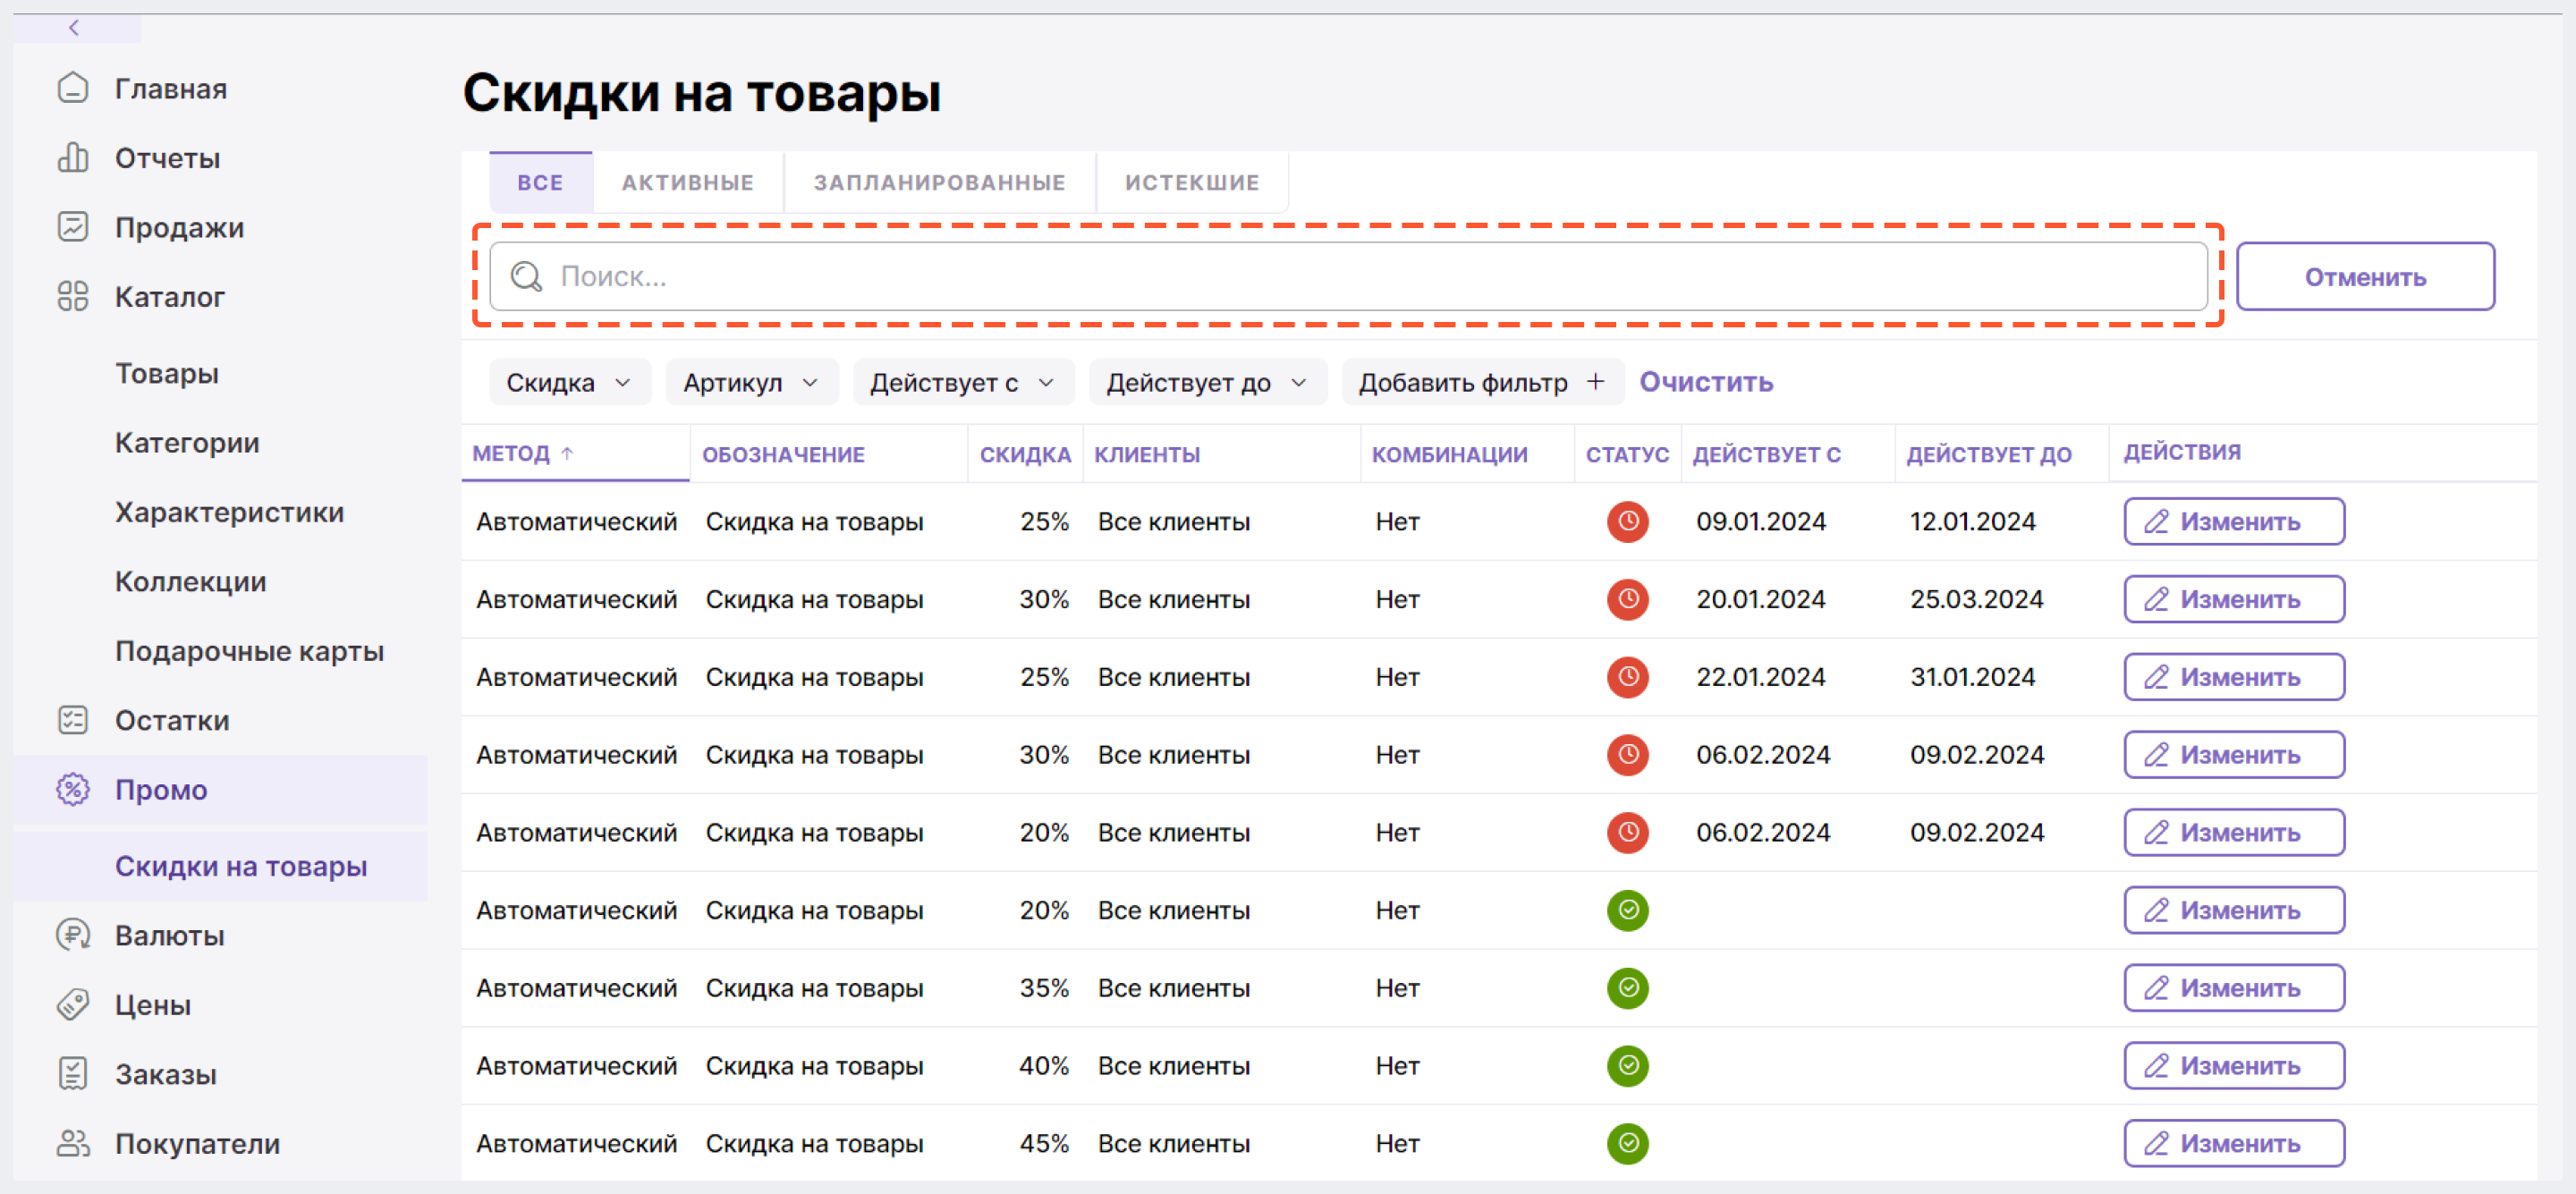
Task: Open Характеристики in the sidebar
Action: pos(229,512)
